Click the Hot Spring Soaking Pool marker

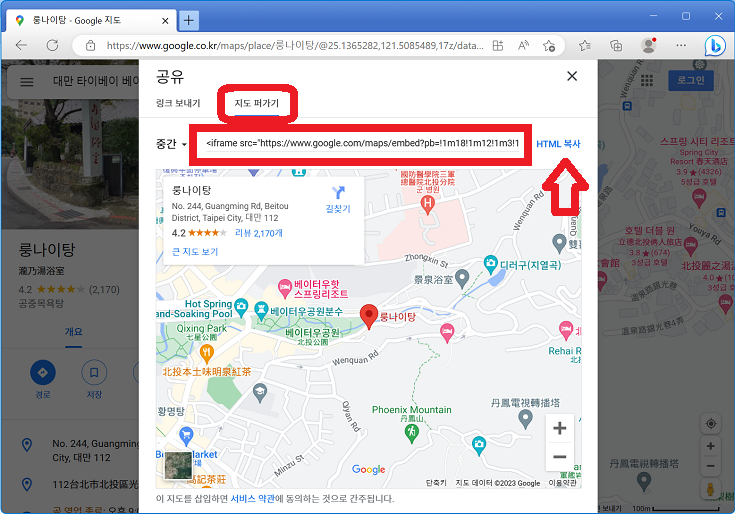(x=241, y=307)
